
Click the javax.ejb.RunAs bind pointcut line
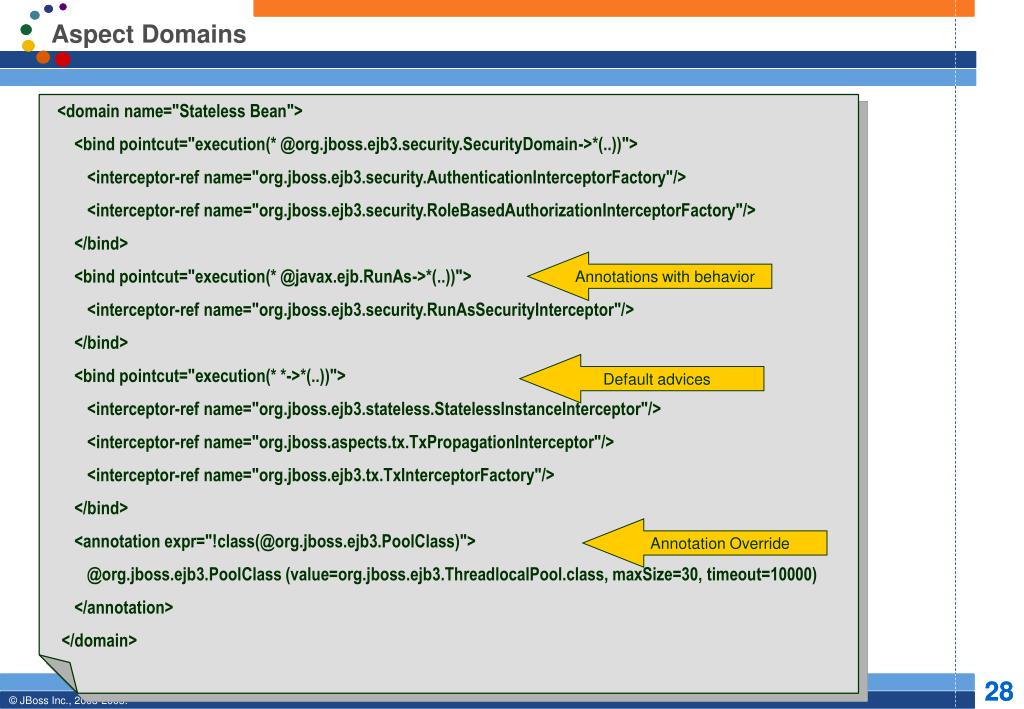272,277
